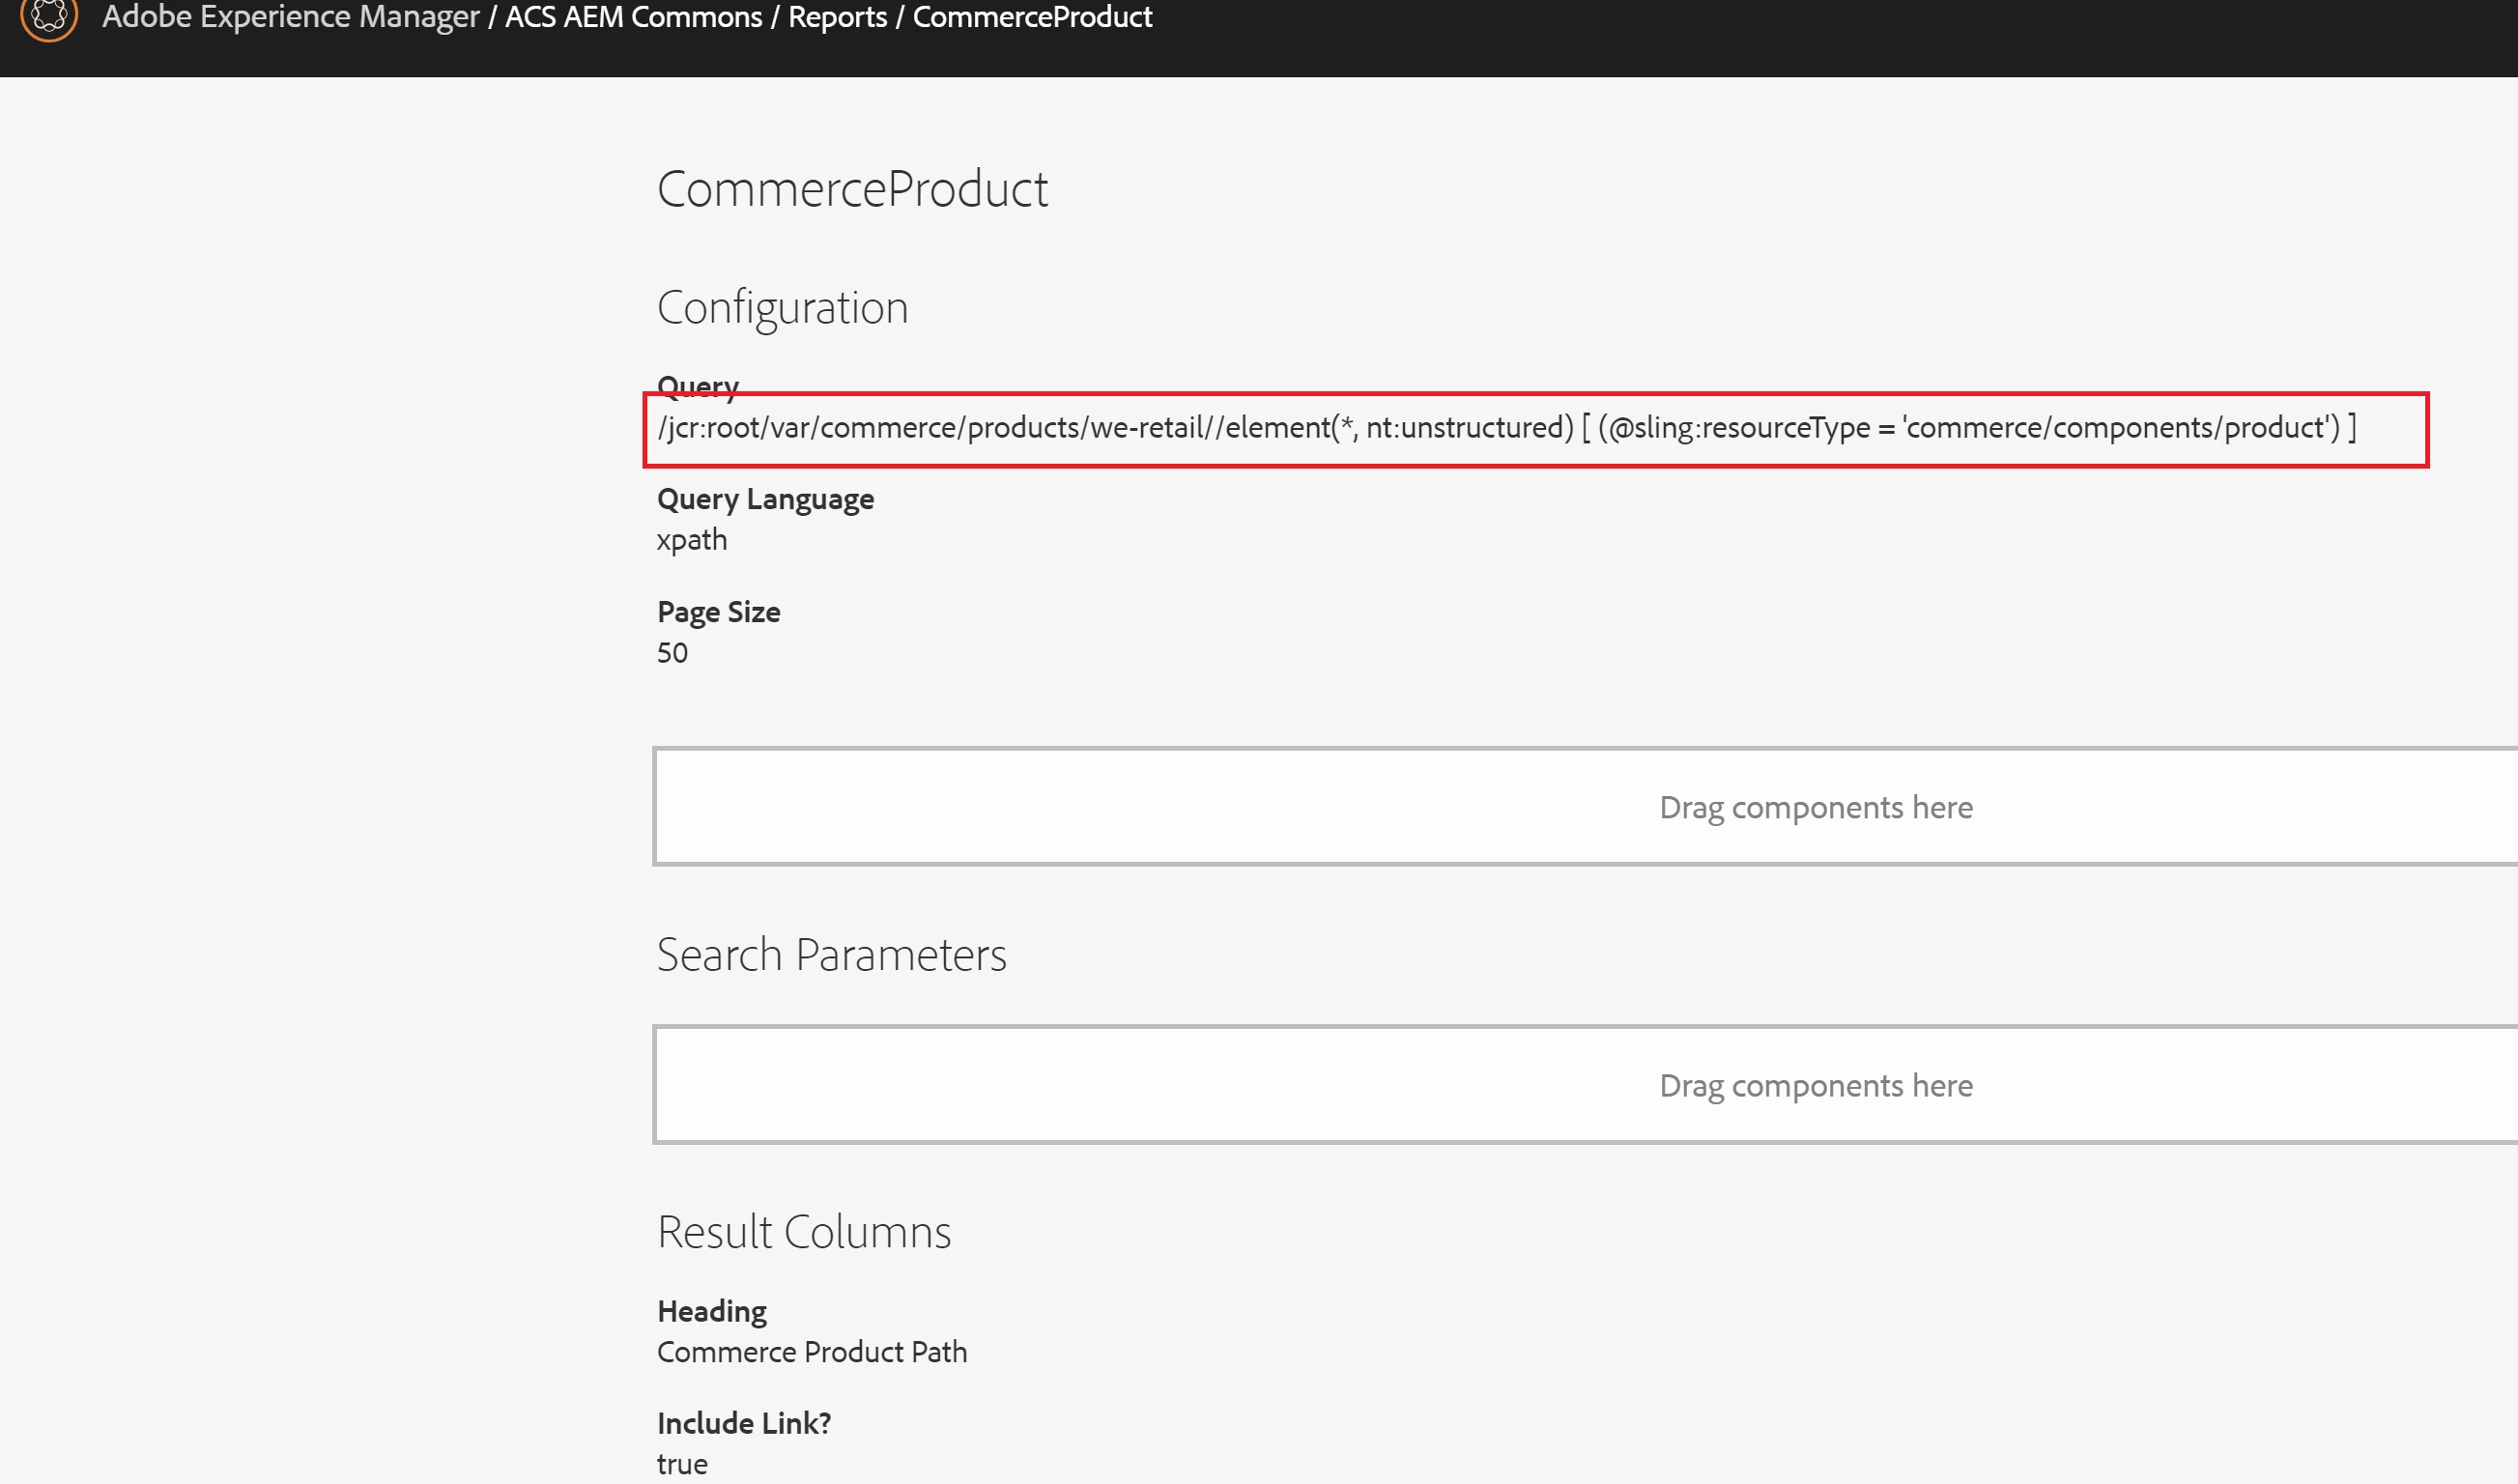Click the highlighted xpath query text

pos(1505,428)
